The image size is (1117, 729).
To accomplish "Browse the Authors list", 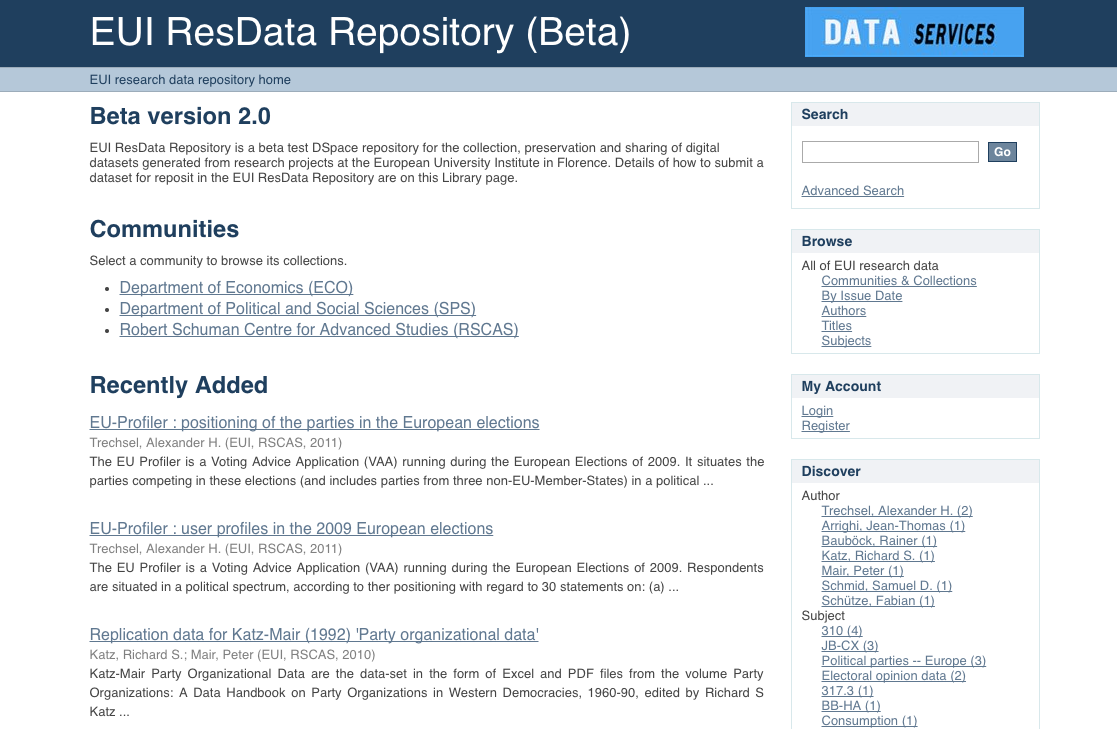I will 843,310.
